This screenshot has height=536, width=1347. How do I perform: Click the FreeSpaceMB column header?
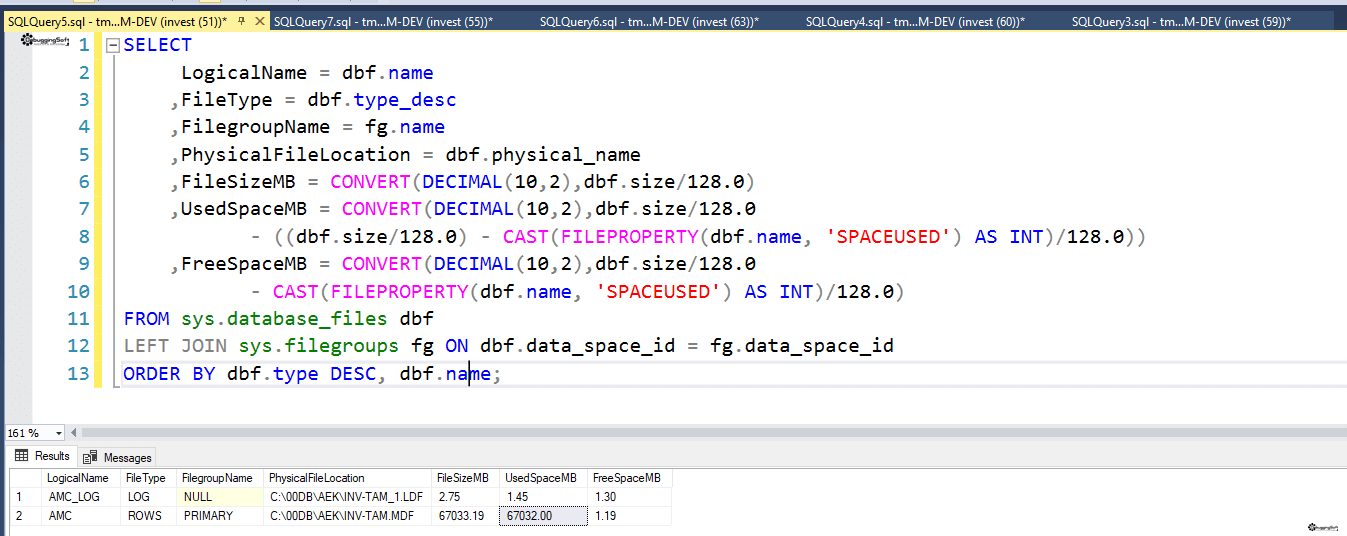(x=630, y=478)
